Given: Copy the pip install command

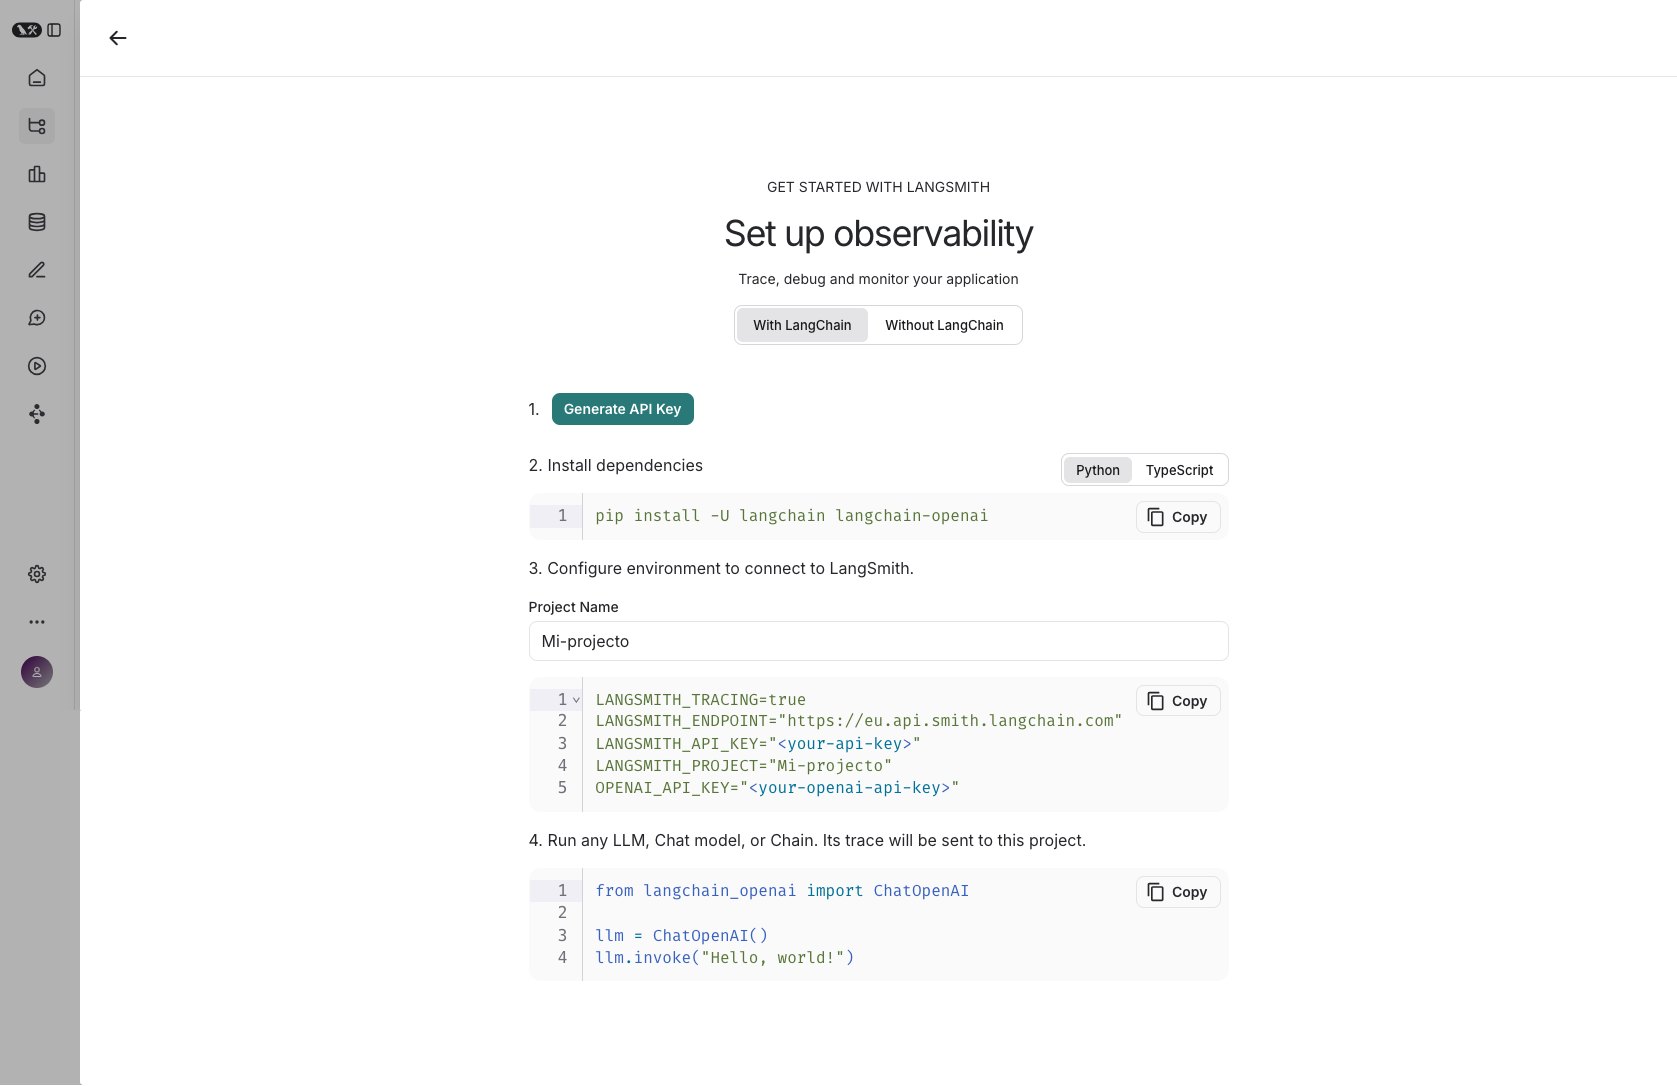Looking at the screenshot, I should (1178, 517).
